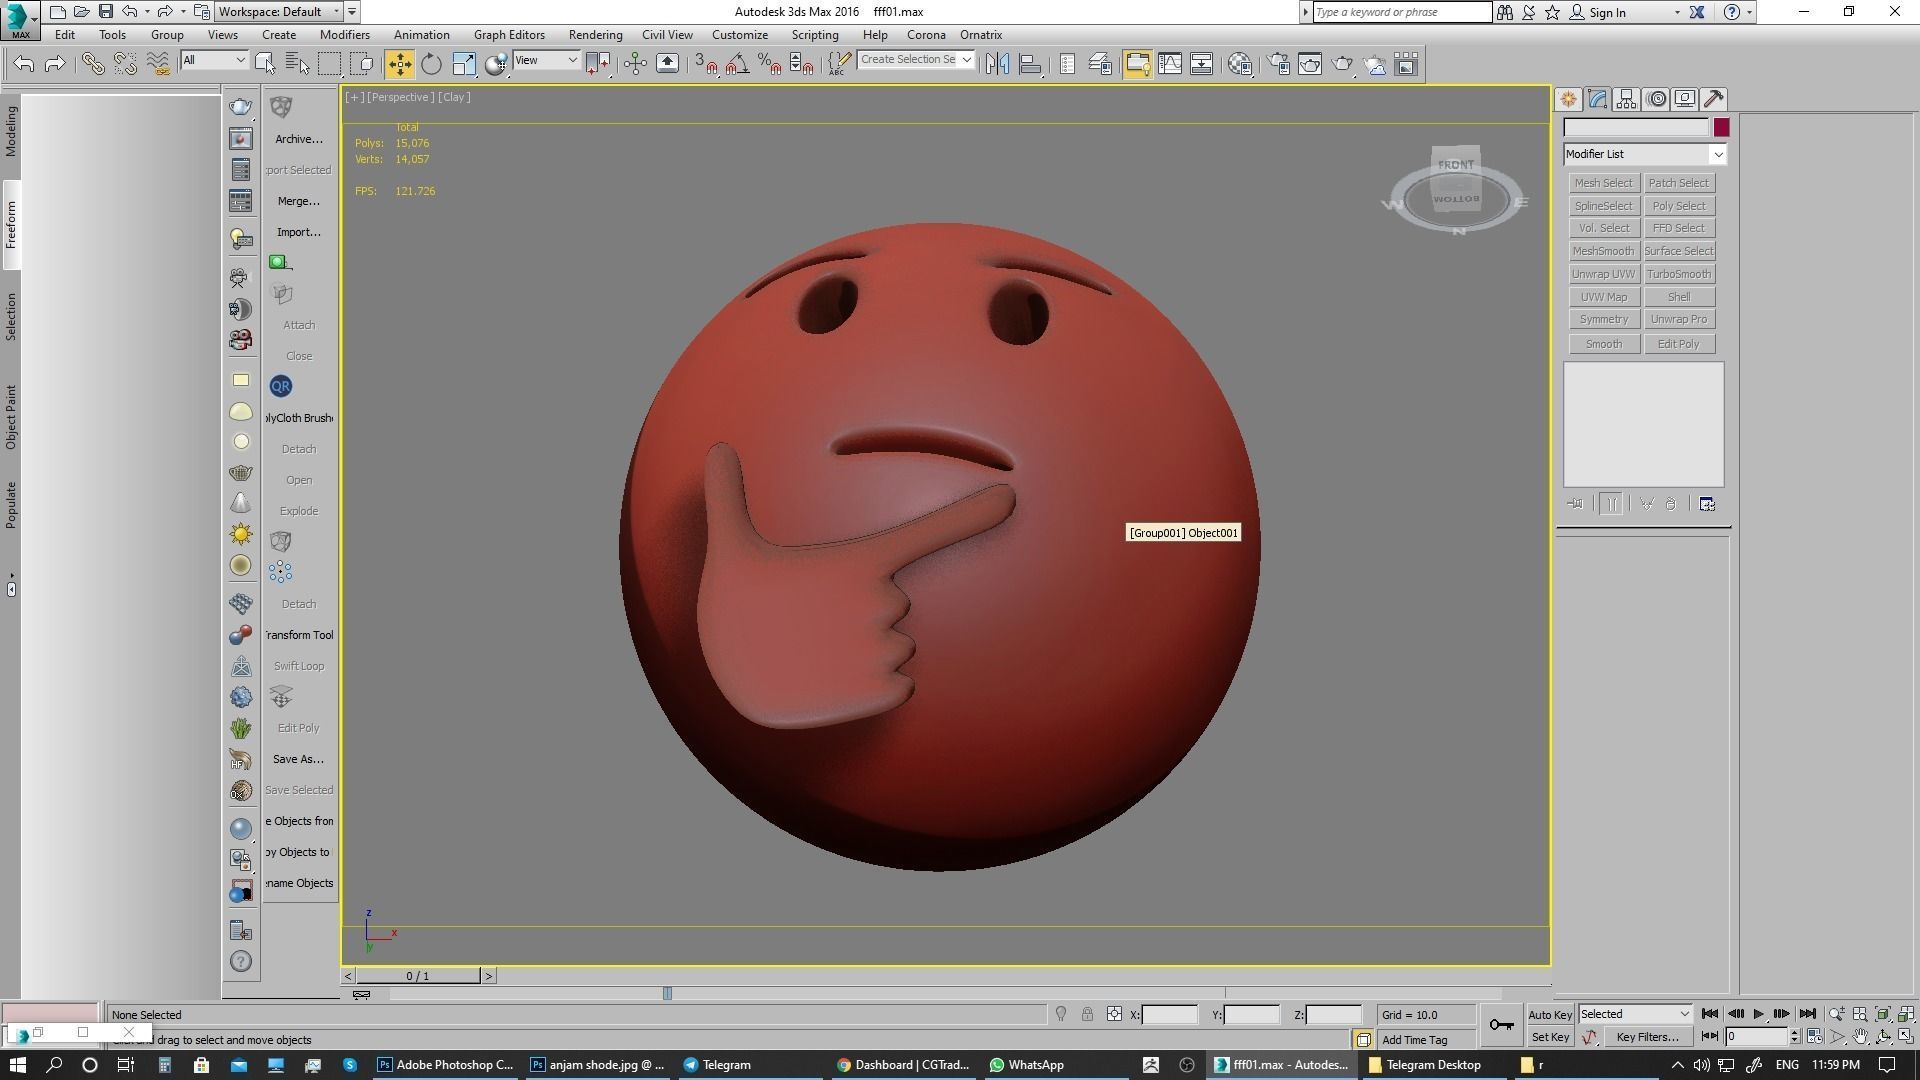Click the Unwrap UVW modifier button
This screenshot has width=1920, height=1080.
(1603, 274)
